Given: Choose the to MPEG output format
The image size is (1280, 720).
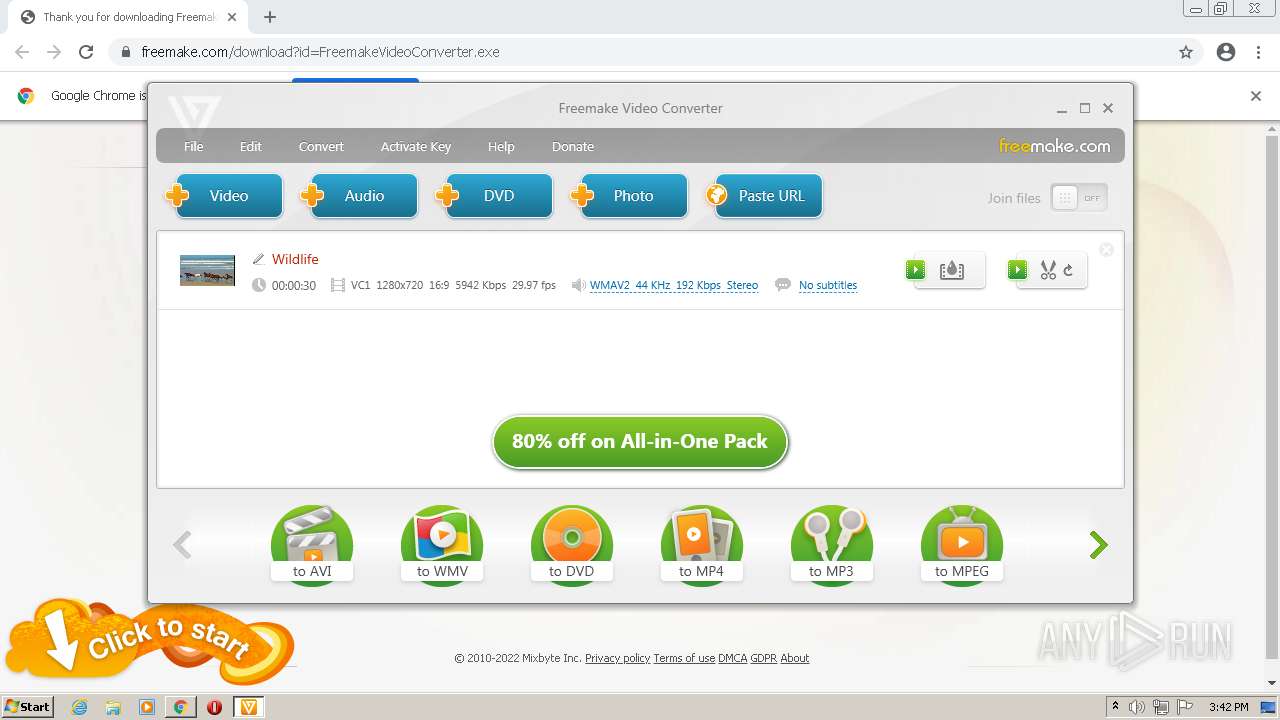Looking at the screenshot, I should click(x=962, y=545).
